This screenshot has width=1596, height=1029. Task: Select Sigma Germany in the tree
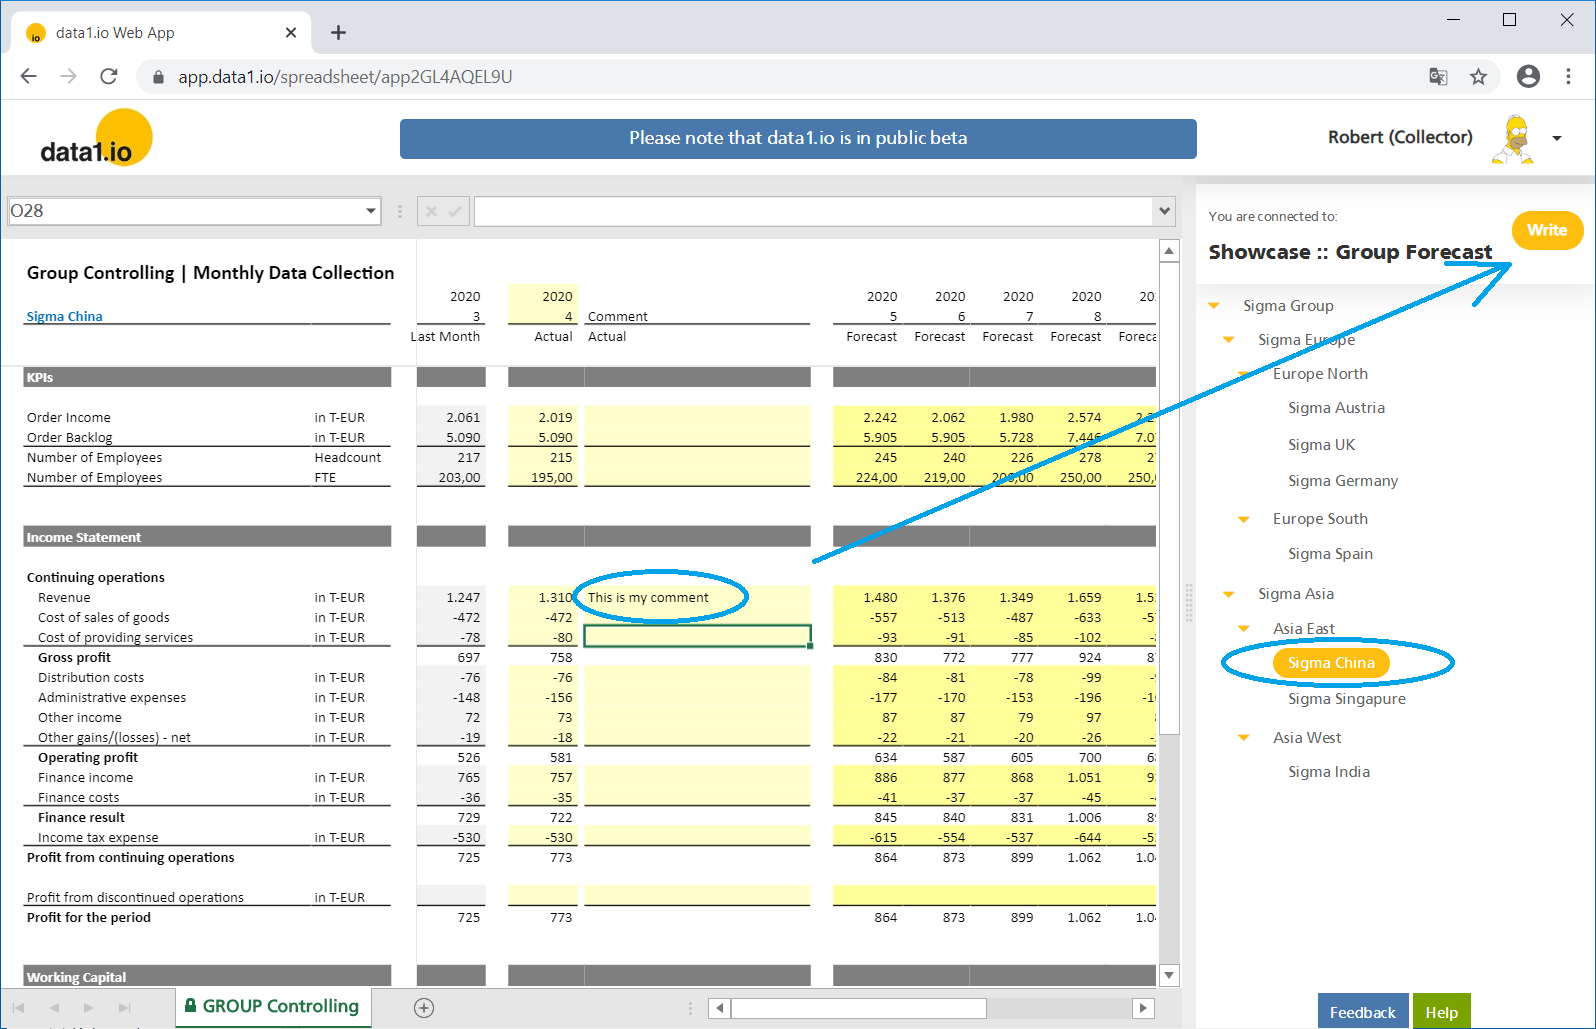1343,481
